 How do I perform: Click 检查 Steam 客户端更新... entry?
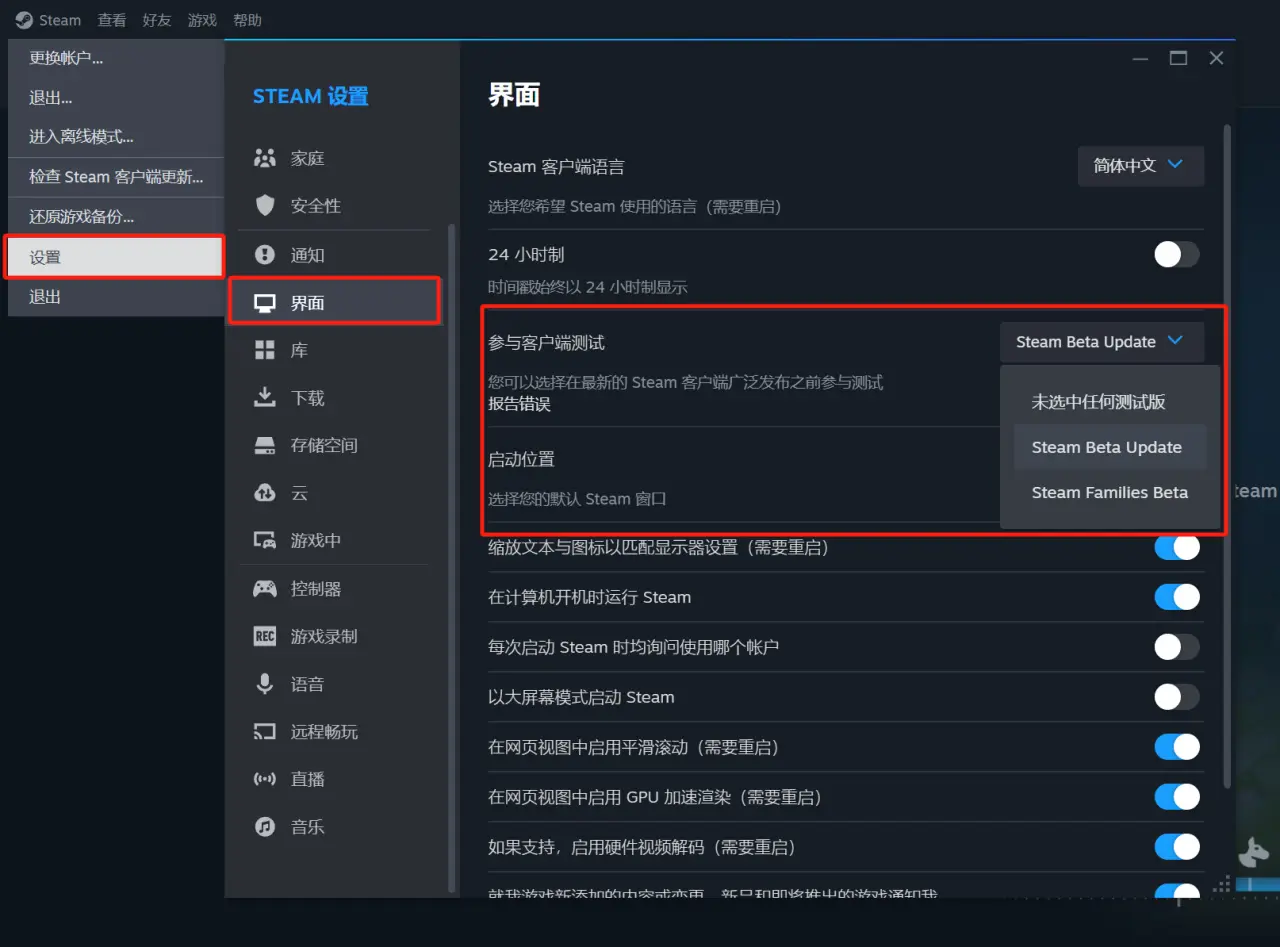click(x=116, y=177)
